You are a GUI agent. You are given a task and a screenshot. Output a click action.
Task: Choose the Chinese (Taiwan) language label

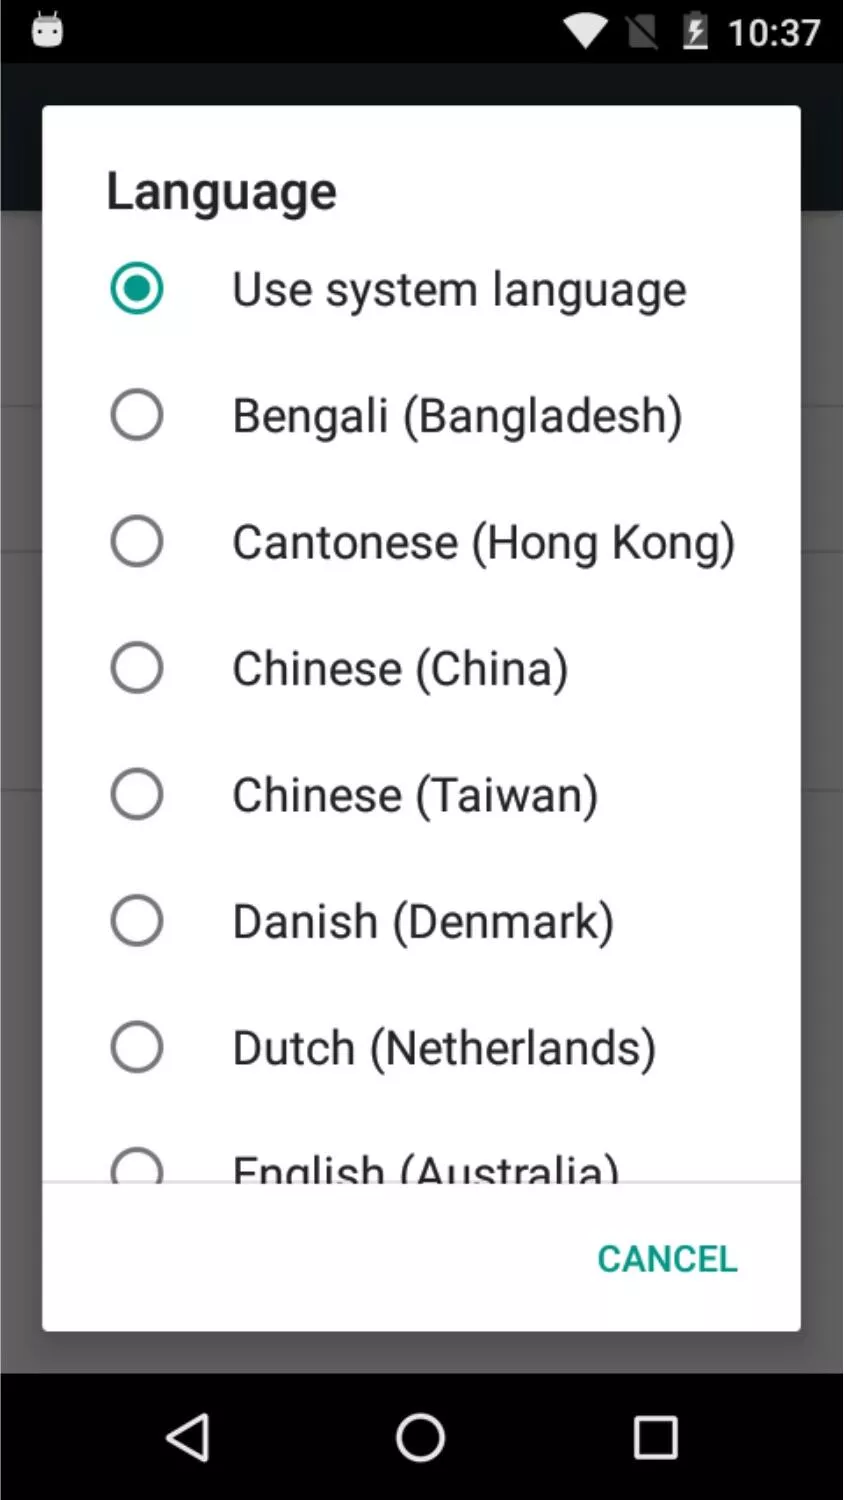[415, 796]
